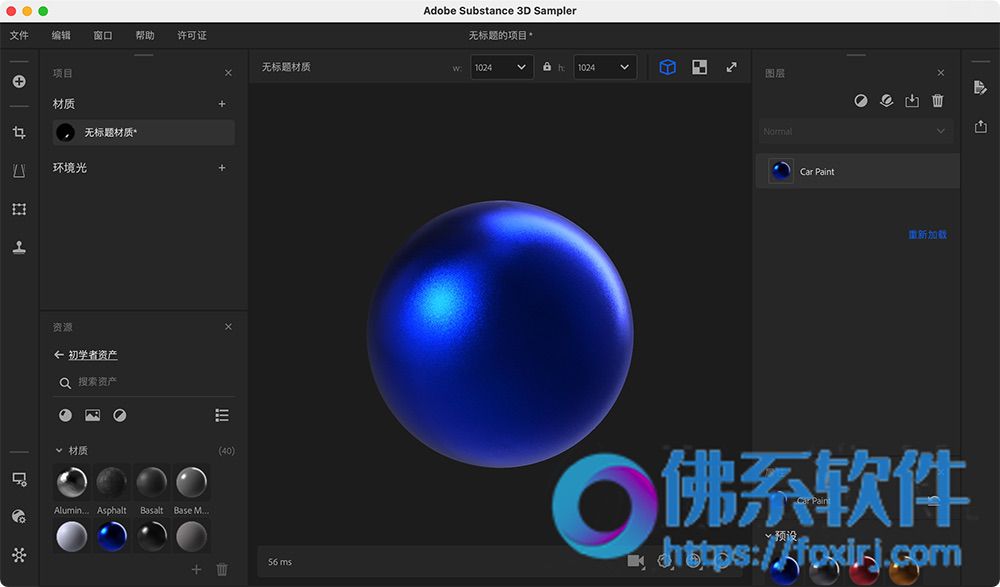Add a new material with the 材质 plus
Viewport: 1000px width, 587px height.
coord(222,103)
